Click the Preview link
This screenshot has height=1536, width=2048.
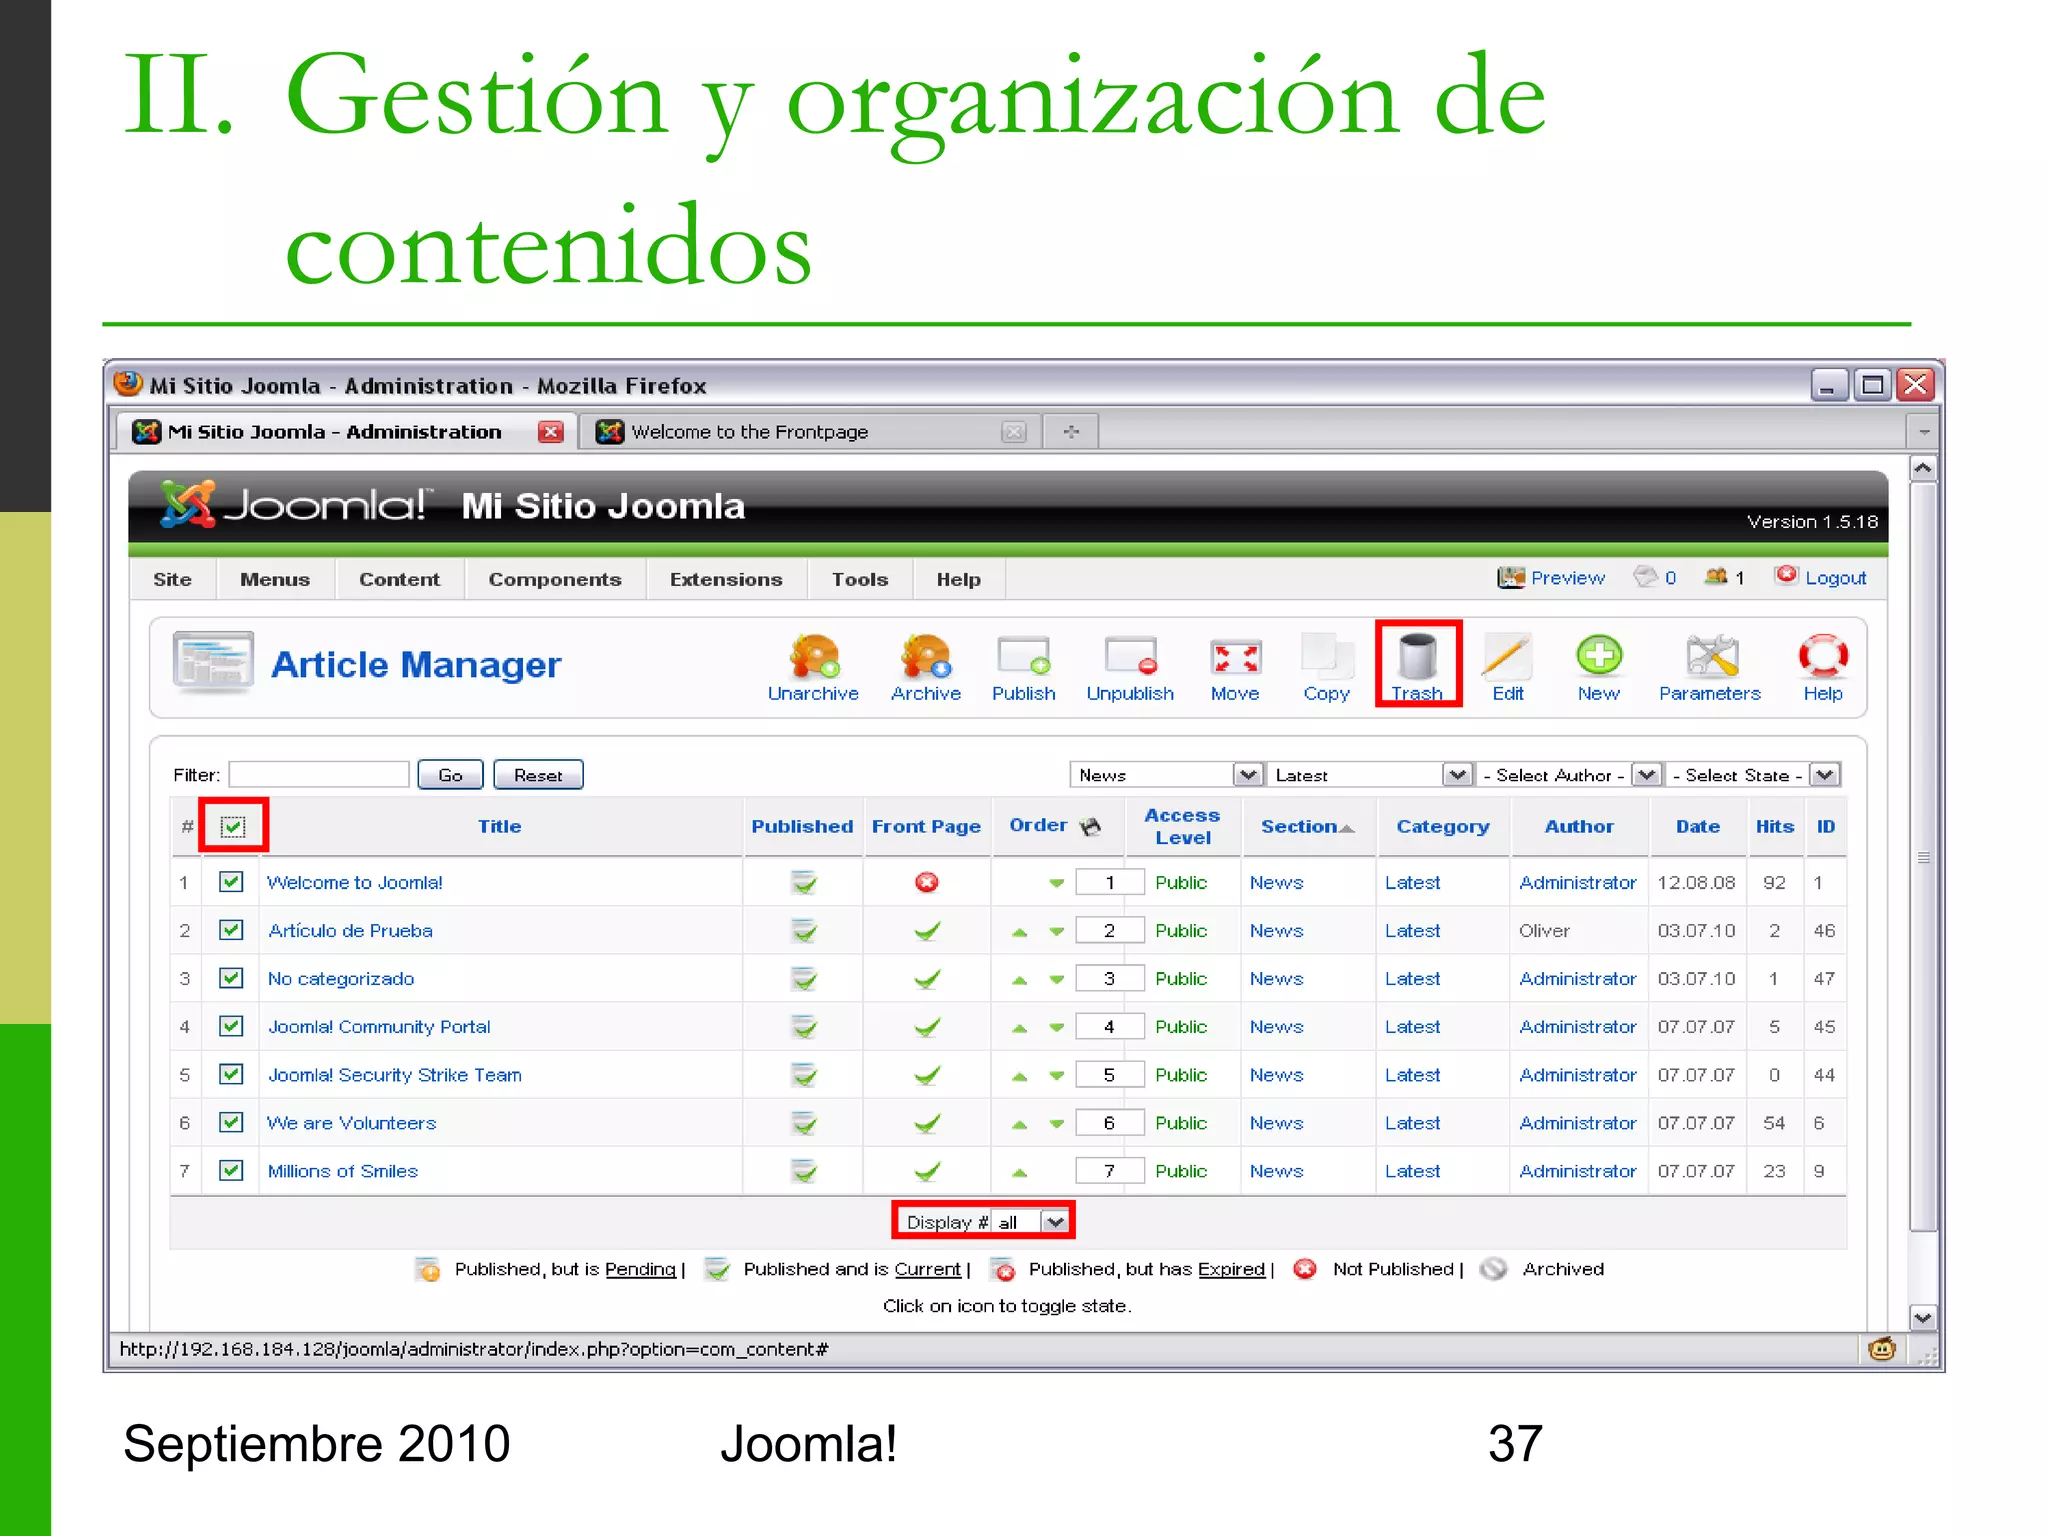pyautogui.click(x=1567, y=578)
